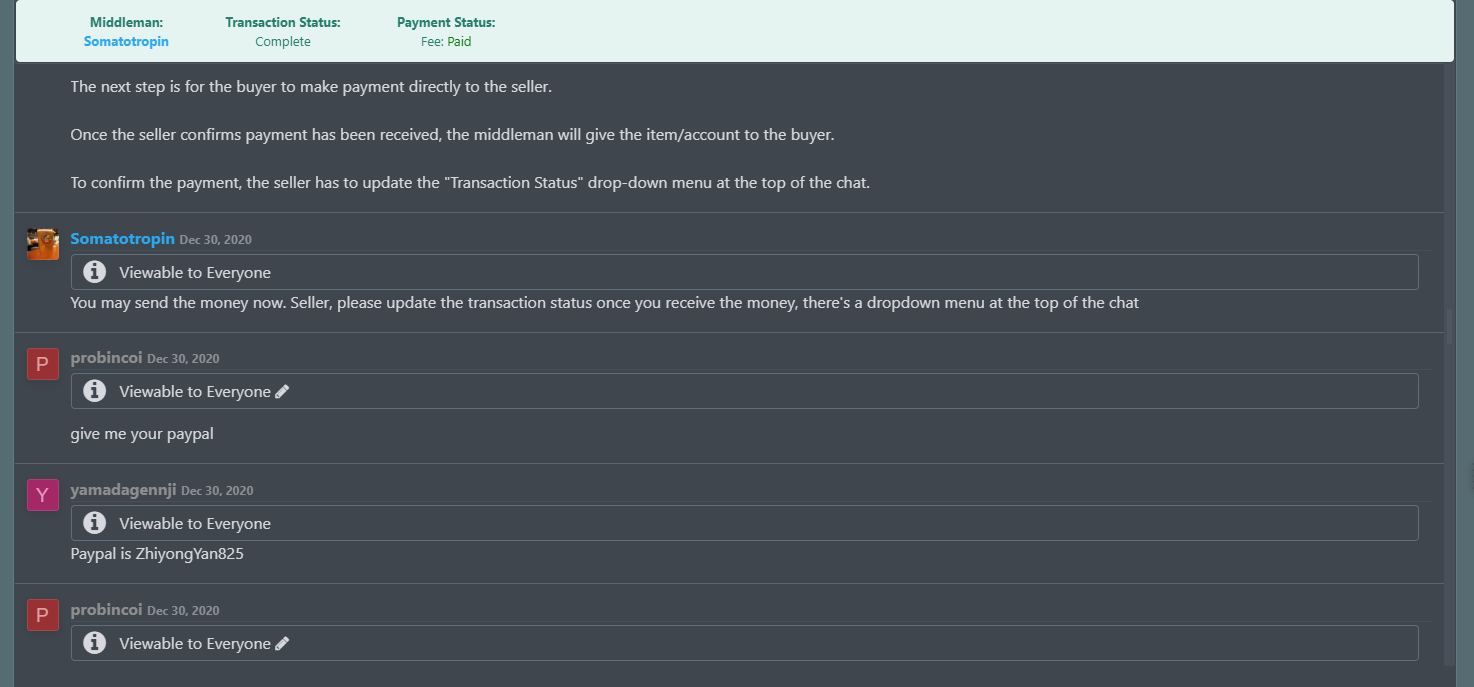Viewport: 1474px width, 687px height.
Task: Click the yamadagennji username
Action: pyautogui.click(x=123, y=490)
